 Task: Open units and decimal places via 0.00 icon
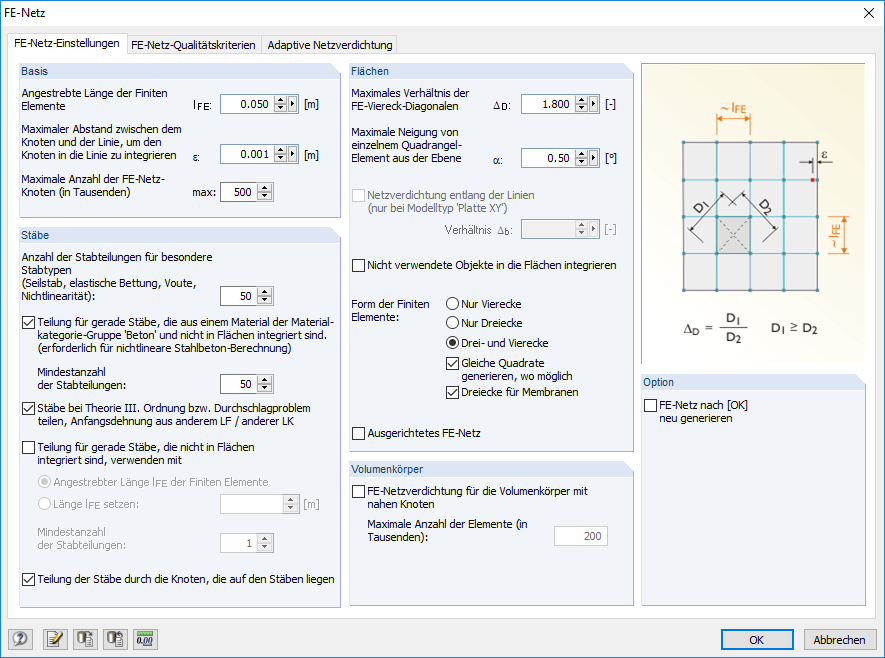tap(144, 639)
